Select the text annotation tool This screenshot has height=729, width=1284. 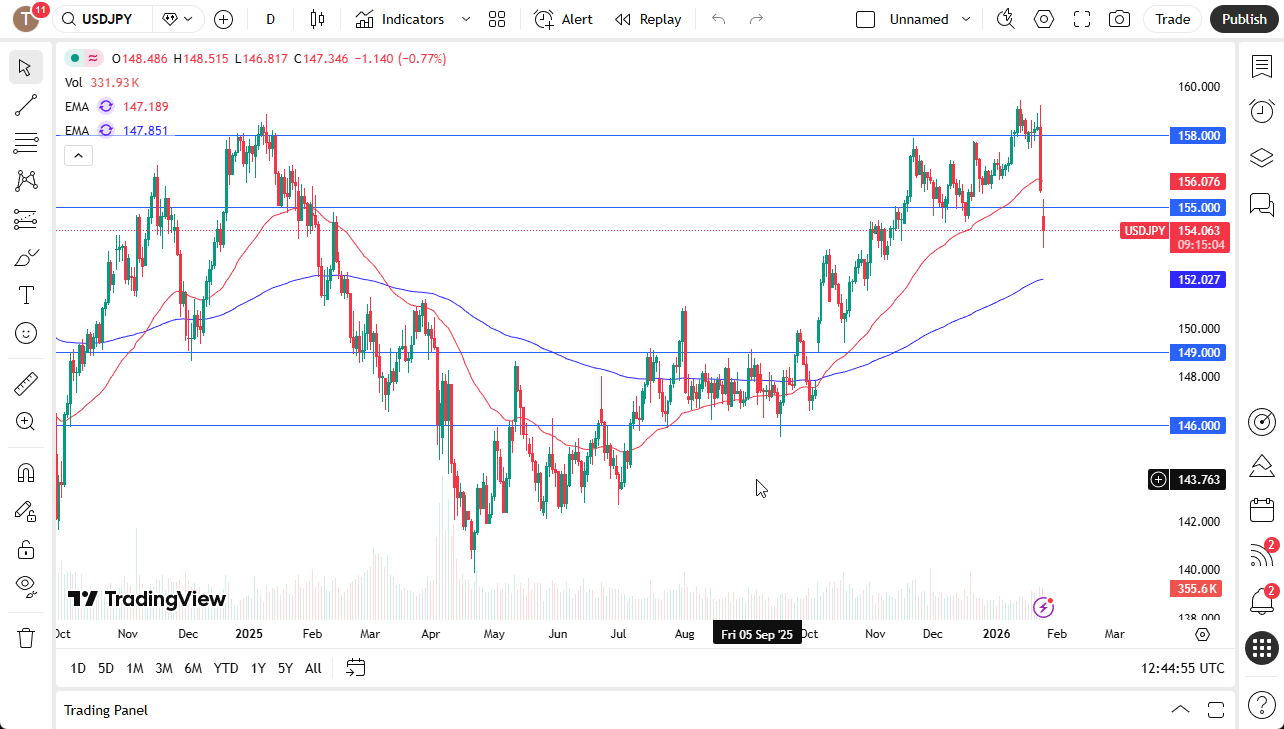[x=26, y=295]
